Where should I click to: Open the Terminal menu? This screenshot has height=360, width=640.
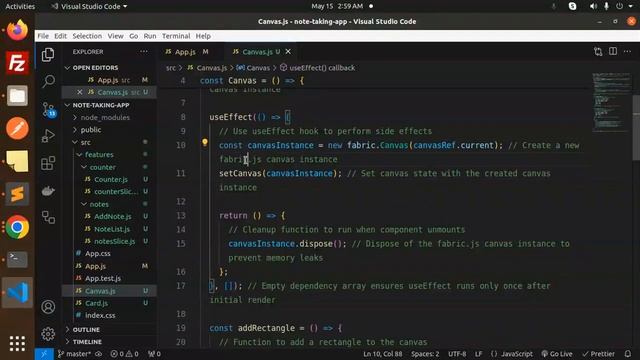[x=176, y=36]
